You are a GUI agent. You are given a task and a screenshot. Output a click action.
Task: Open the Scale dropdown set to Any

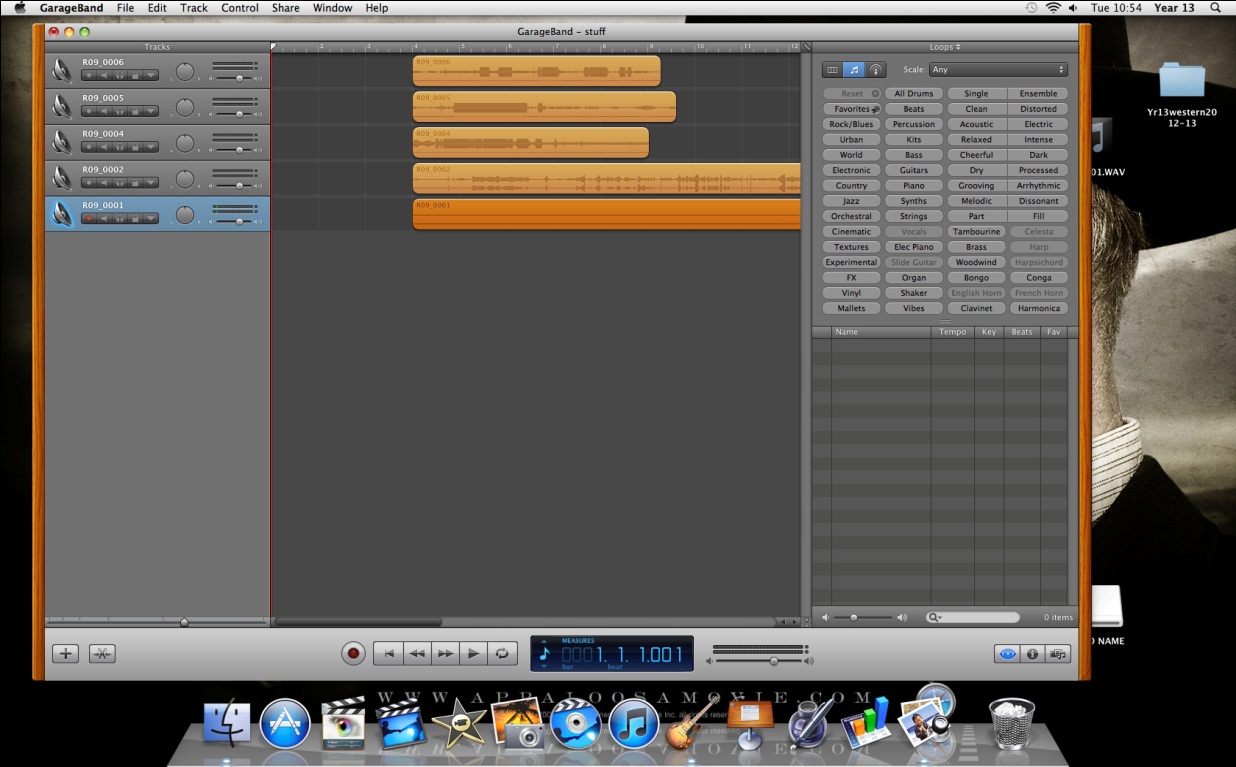coord(998,70)
